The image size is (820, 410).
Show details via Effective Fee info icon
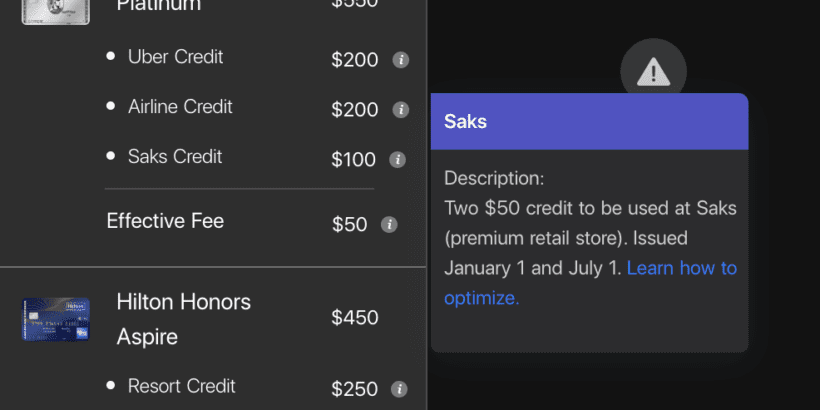[x=389, y=225]
